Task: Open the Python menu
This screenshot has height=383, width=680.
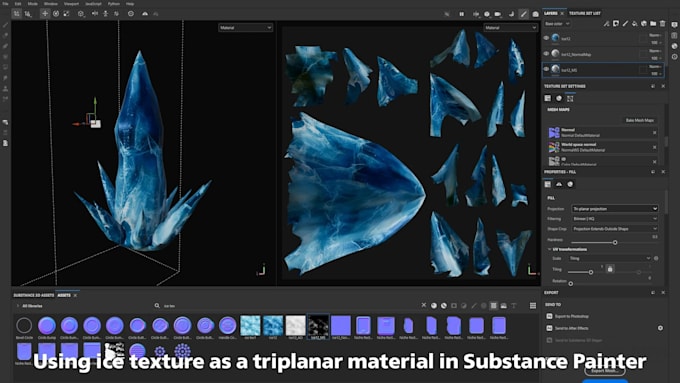Action: point(114,3)
